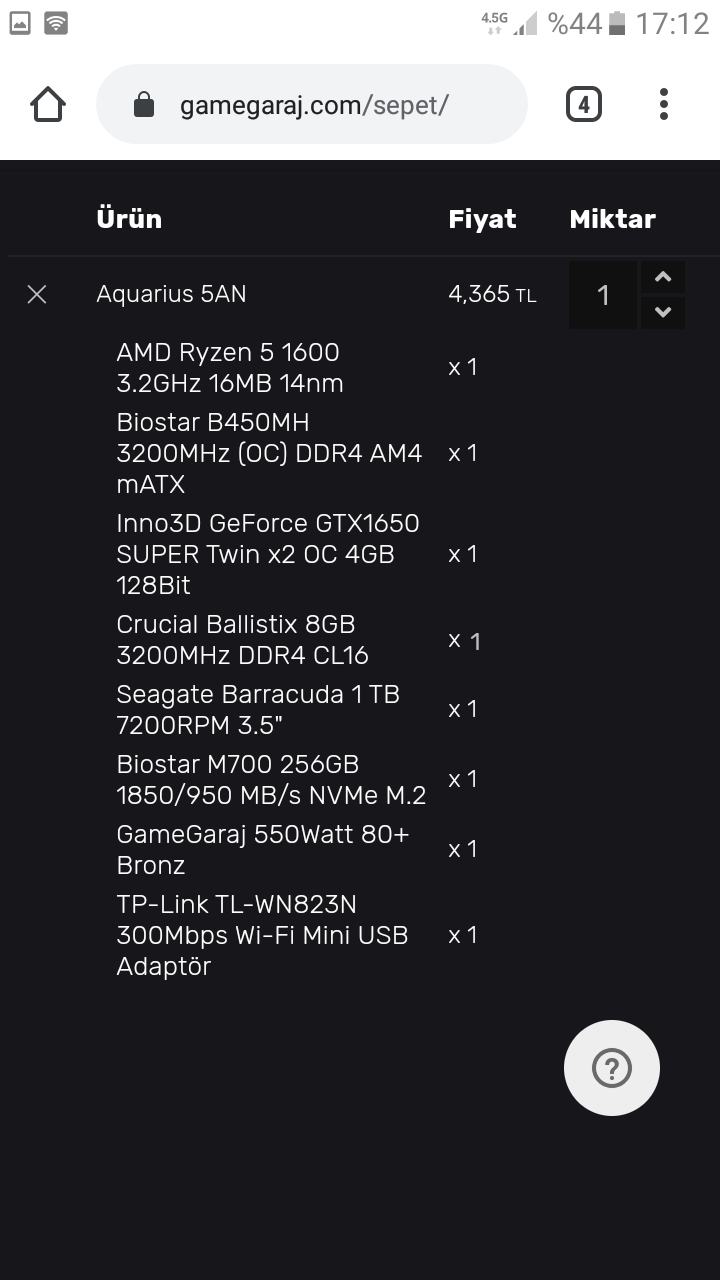720x1280 pixels.
Task: Tap the Wi-Fi status bar icon
Action: click(56, 23)
